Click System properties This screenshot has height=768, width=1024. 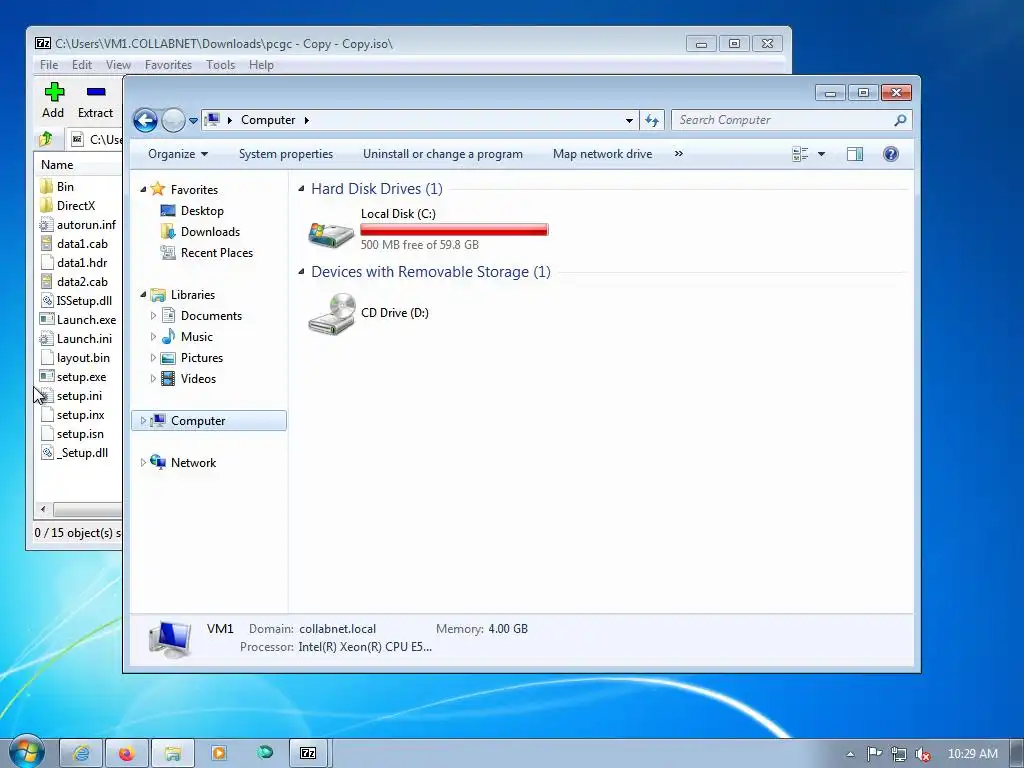(x=286, y=154)
